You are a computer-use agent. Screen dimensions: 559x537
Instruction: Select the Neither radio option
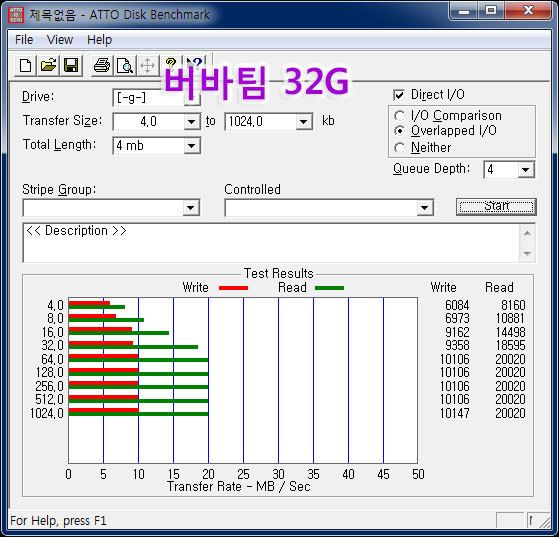[399, 148]
